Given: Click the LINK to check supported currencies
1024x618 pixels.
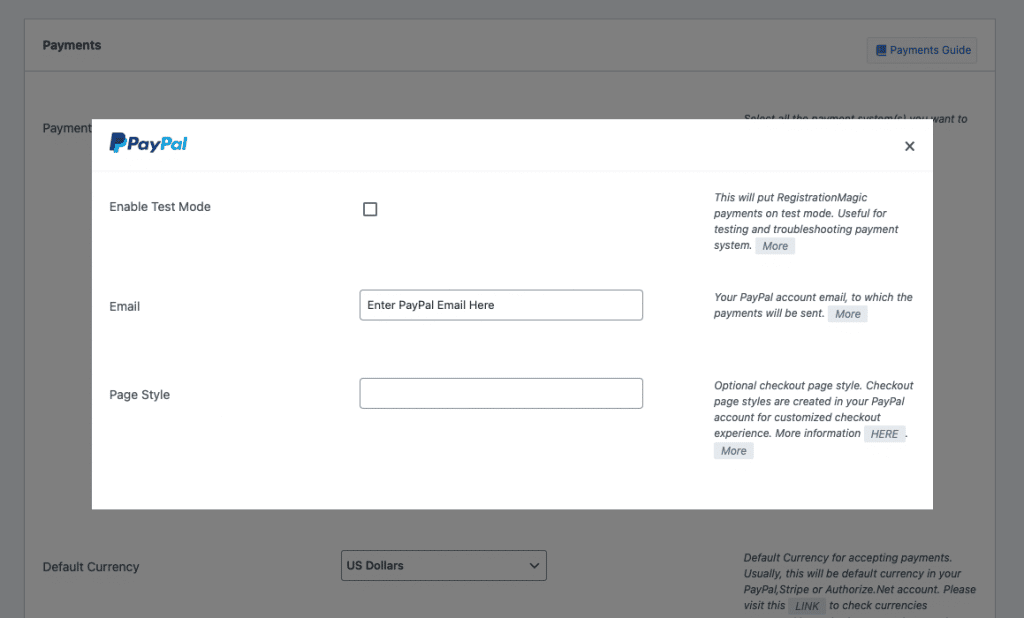Looking at the screenshot, I should coord(807,605).
